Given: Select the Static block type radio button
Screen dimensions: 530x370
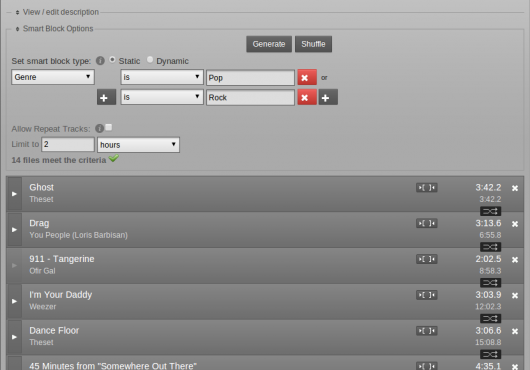Looking at the screenshot, I should 112,60.
